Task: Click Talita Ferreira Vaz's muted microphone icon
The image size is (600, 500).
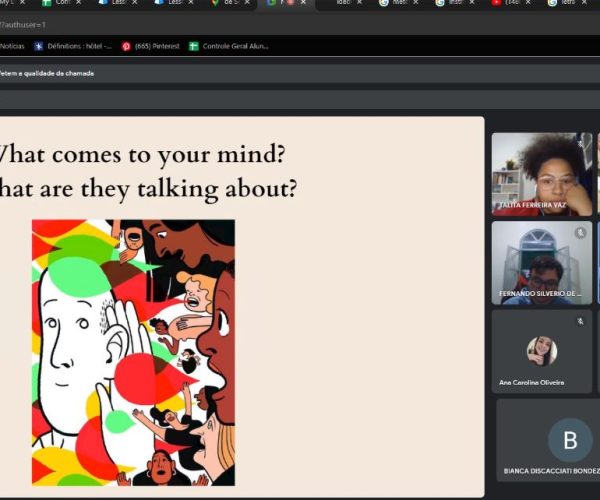Action: [580, 143]
